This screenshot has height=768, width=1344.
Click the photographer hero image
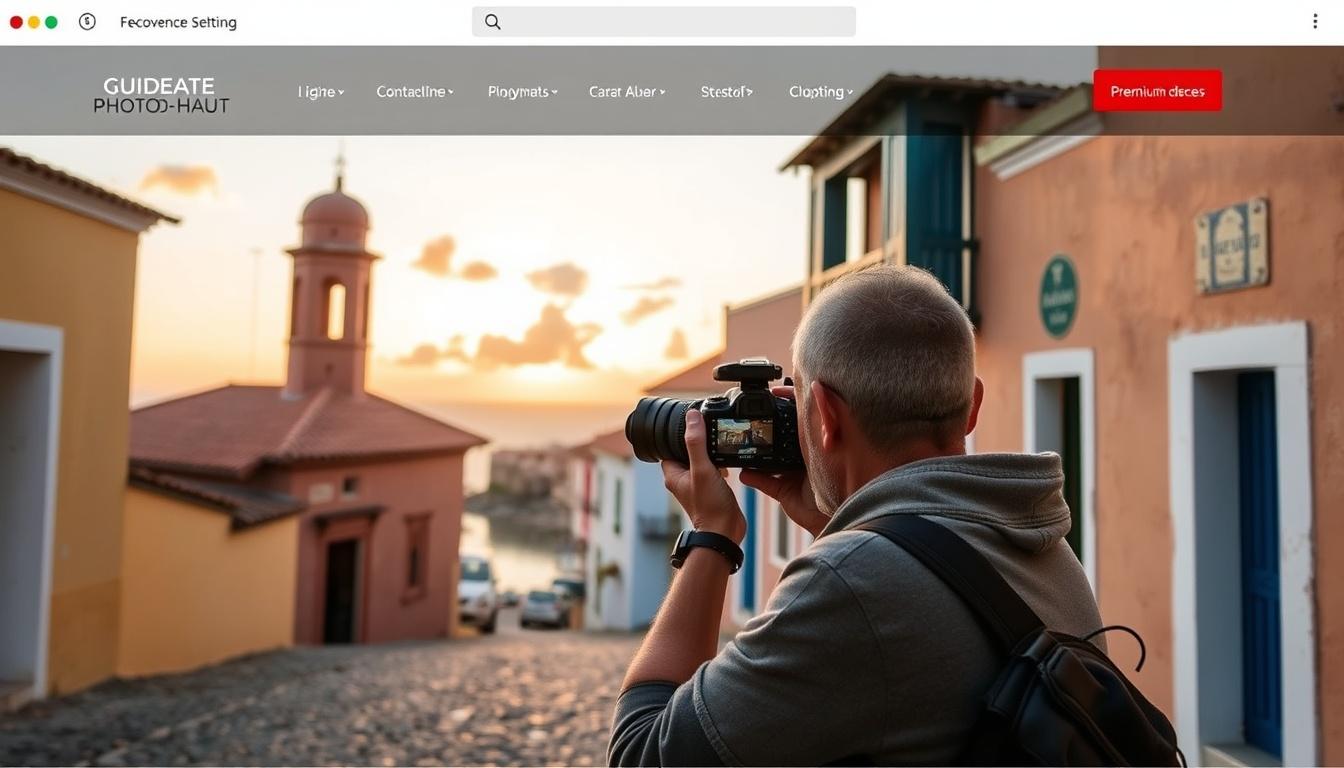coord(672,450)
